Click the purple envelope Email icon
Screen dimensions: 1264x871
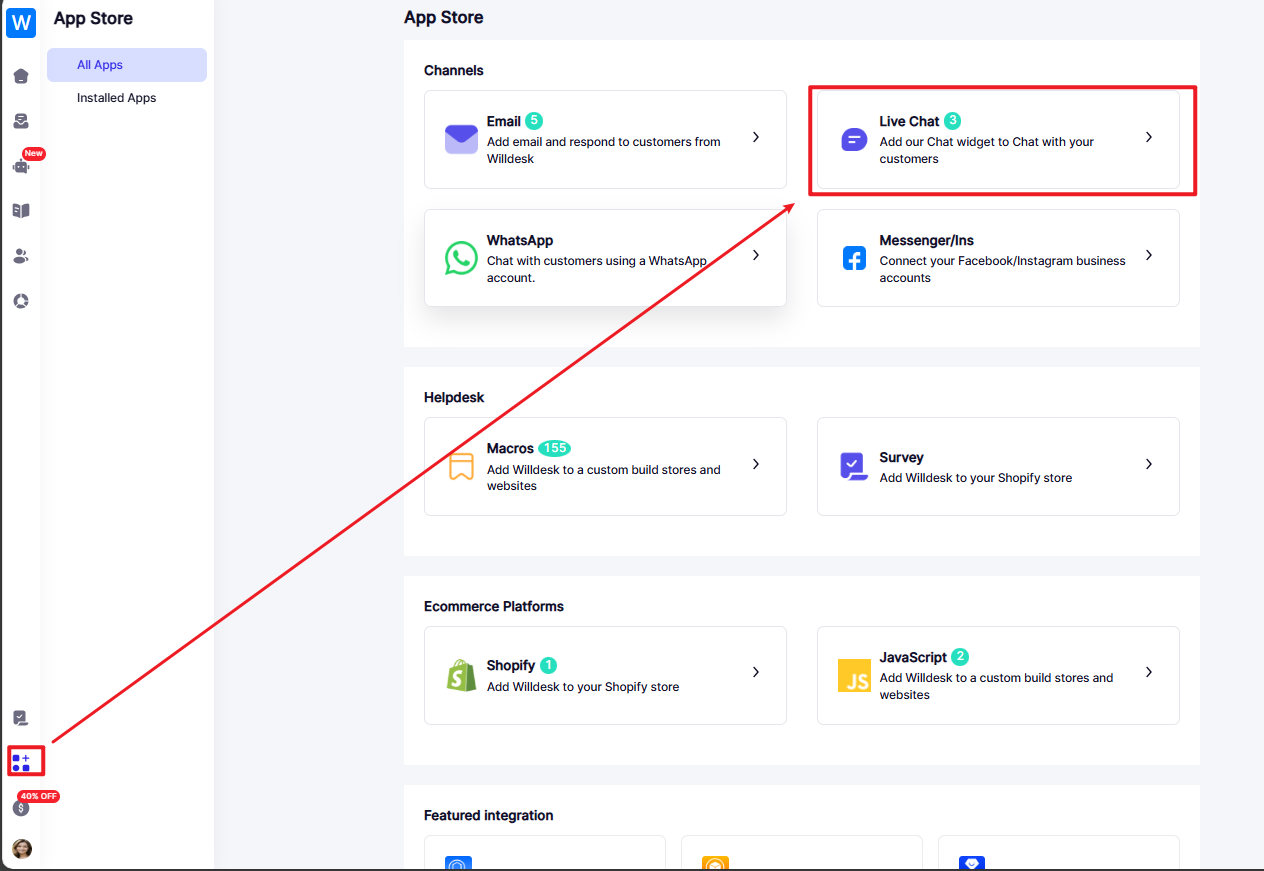click(x=461, y=139)
